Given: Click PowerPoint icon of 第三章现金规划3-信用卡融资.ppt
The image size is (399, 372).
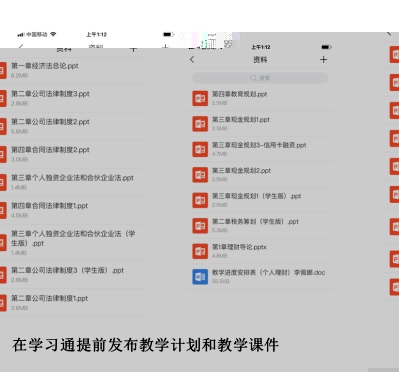Looking at the screenshot, I should click(200, 149).
